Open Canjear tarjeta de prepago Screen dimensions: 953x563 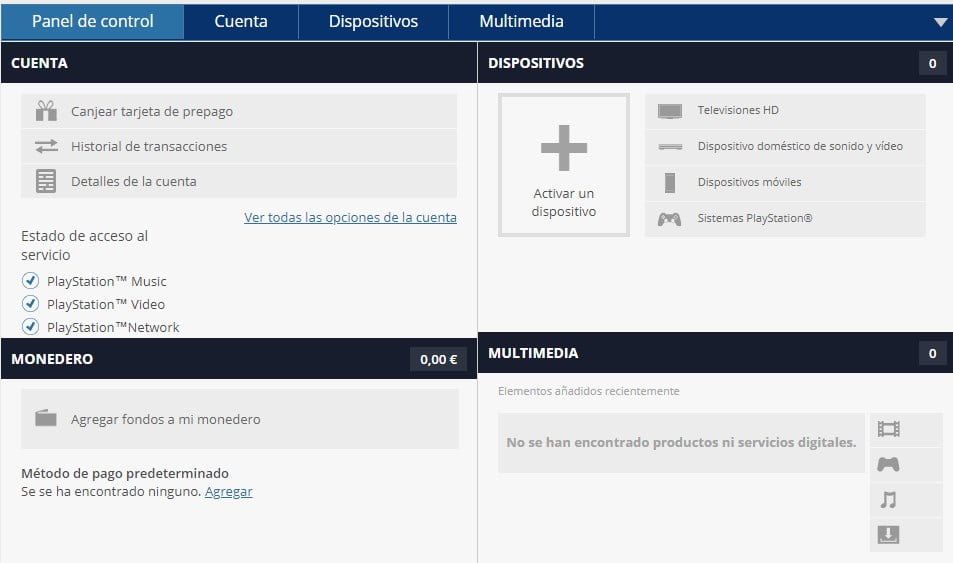tap(239, 111)
